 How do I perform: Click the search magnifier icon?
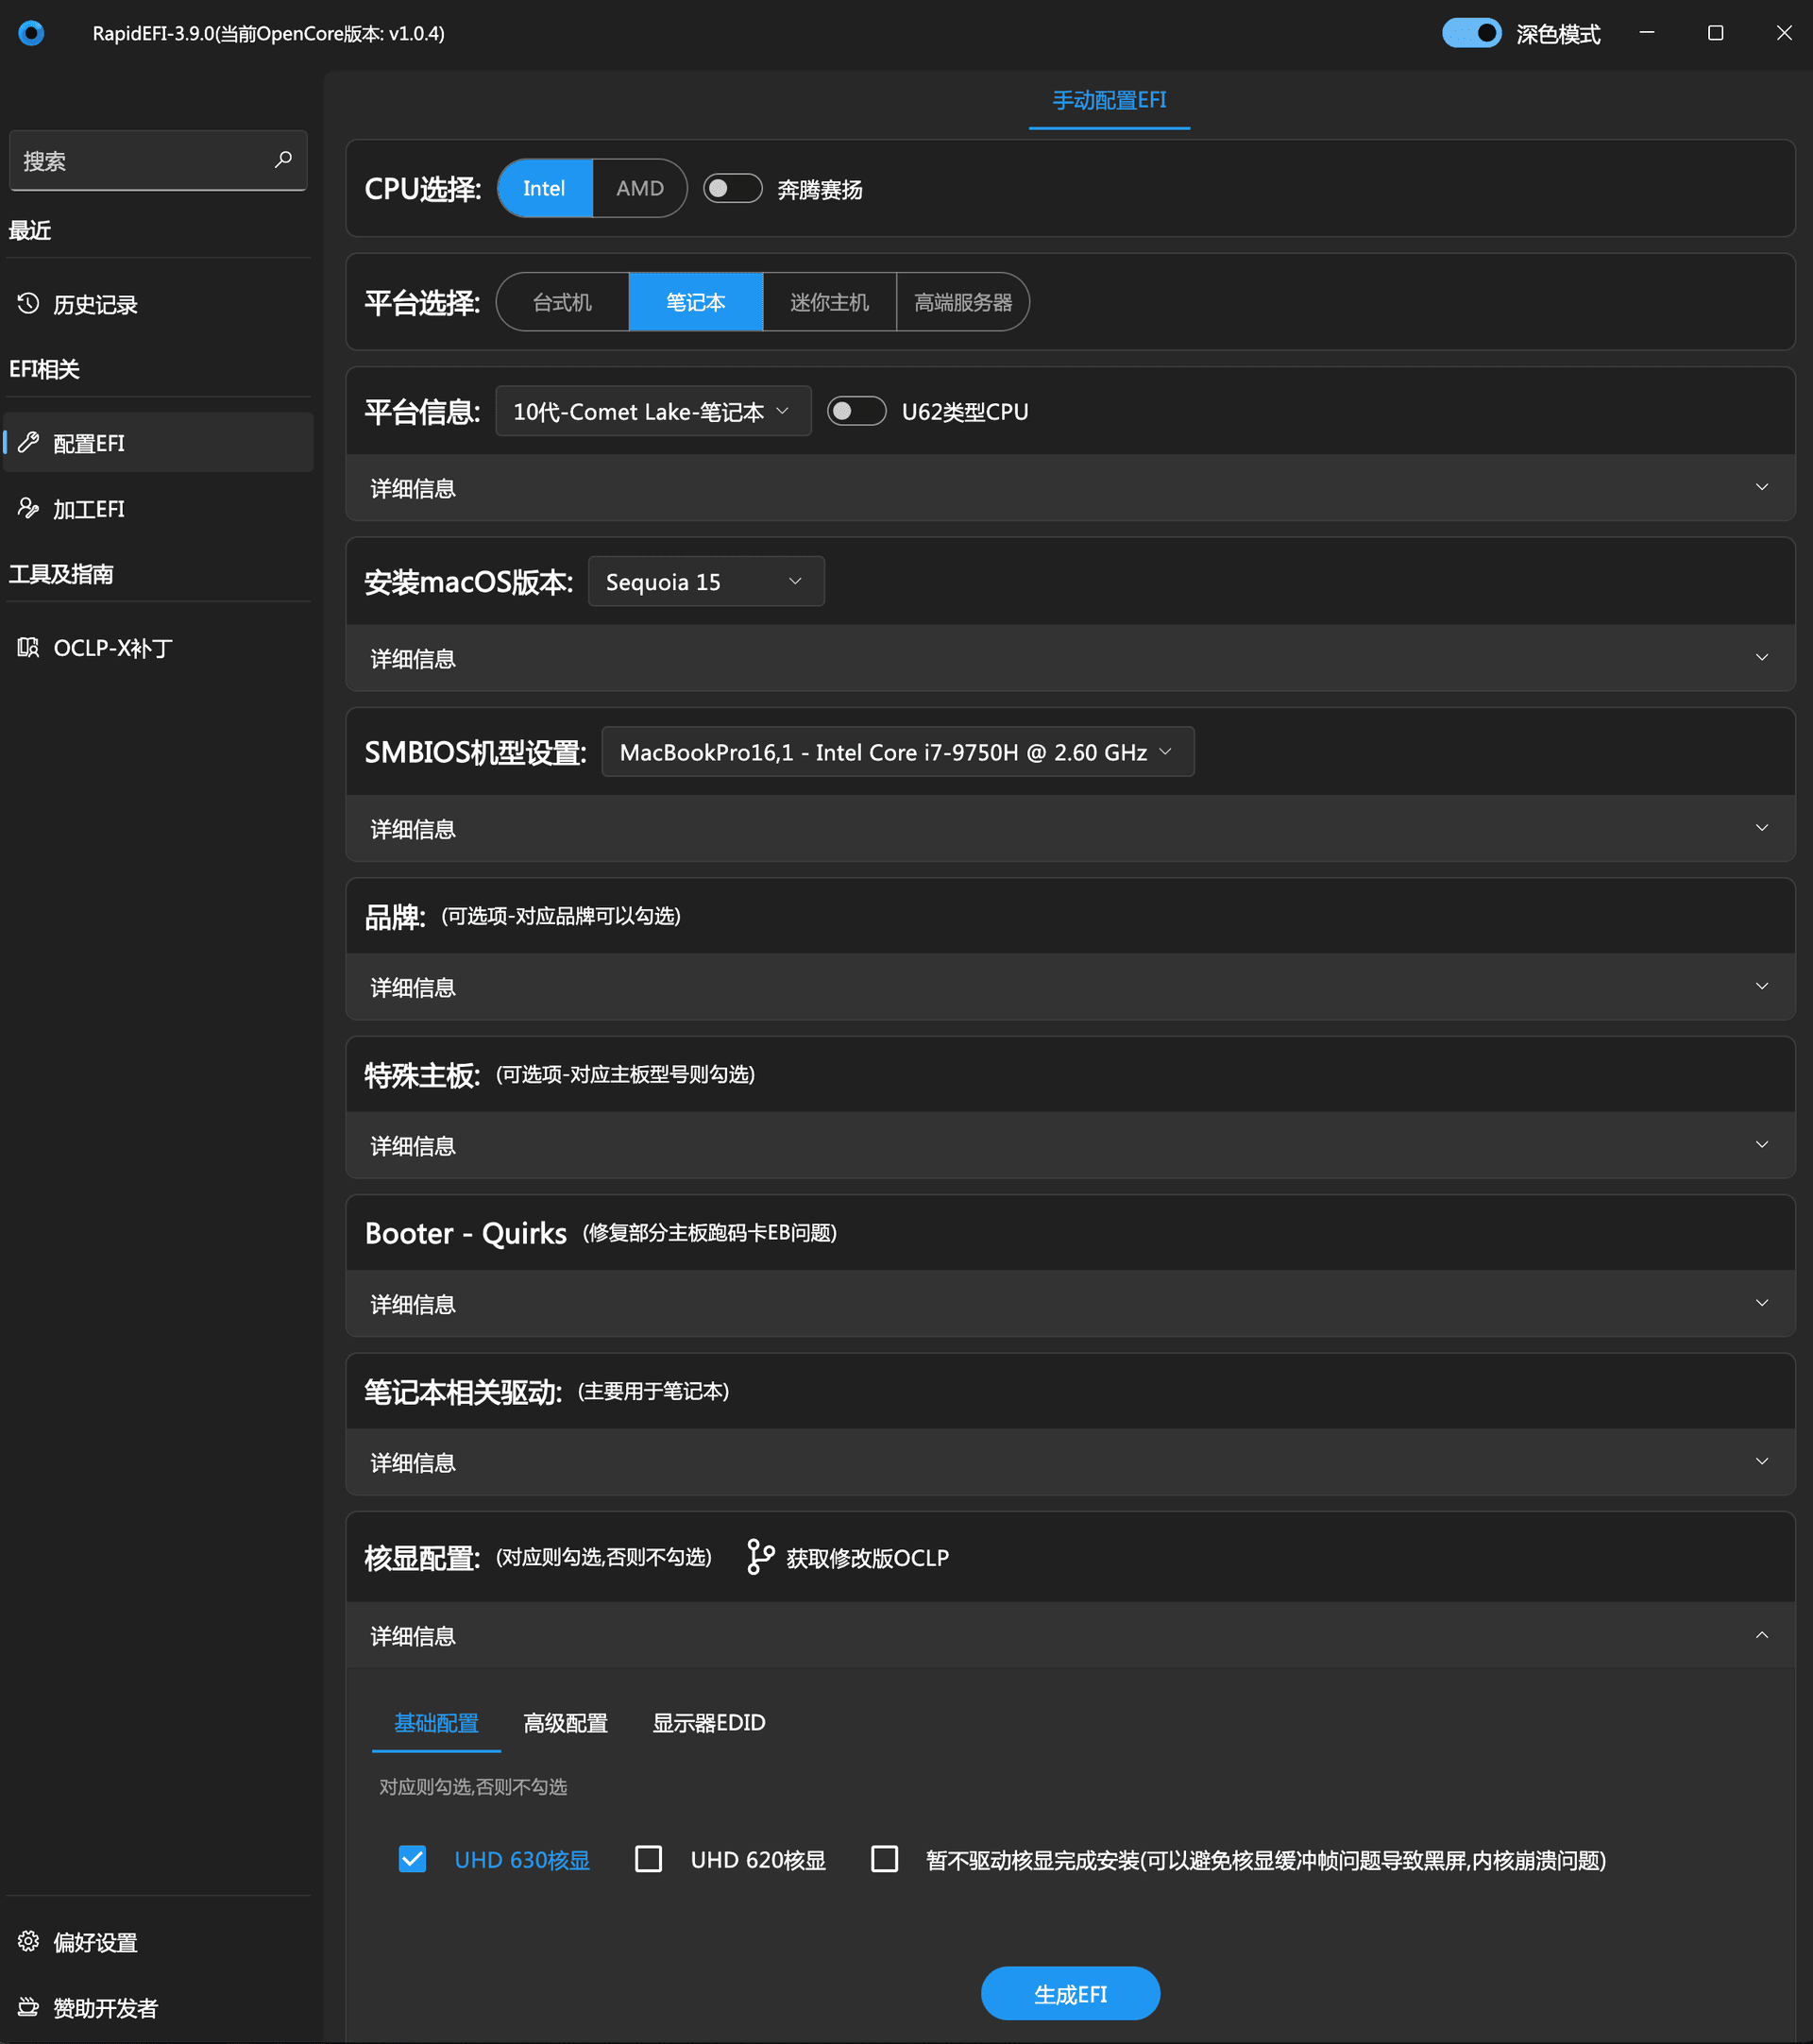pyautogui.click(x=283, y=160)
